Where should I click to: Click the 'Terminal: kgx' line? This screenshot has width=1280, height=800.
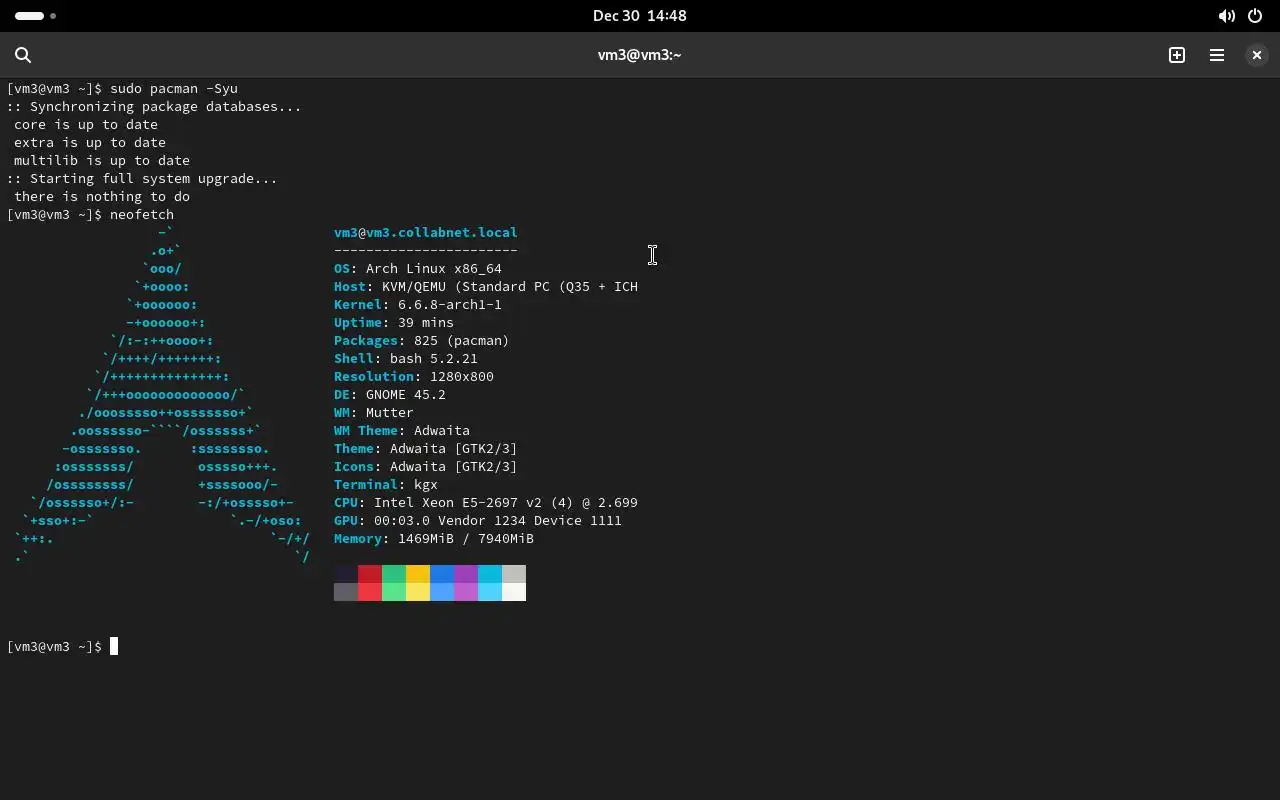tap(386, 484)
